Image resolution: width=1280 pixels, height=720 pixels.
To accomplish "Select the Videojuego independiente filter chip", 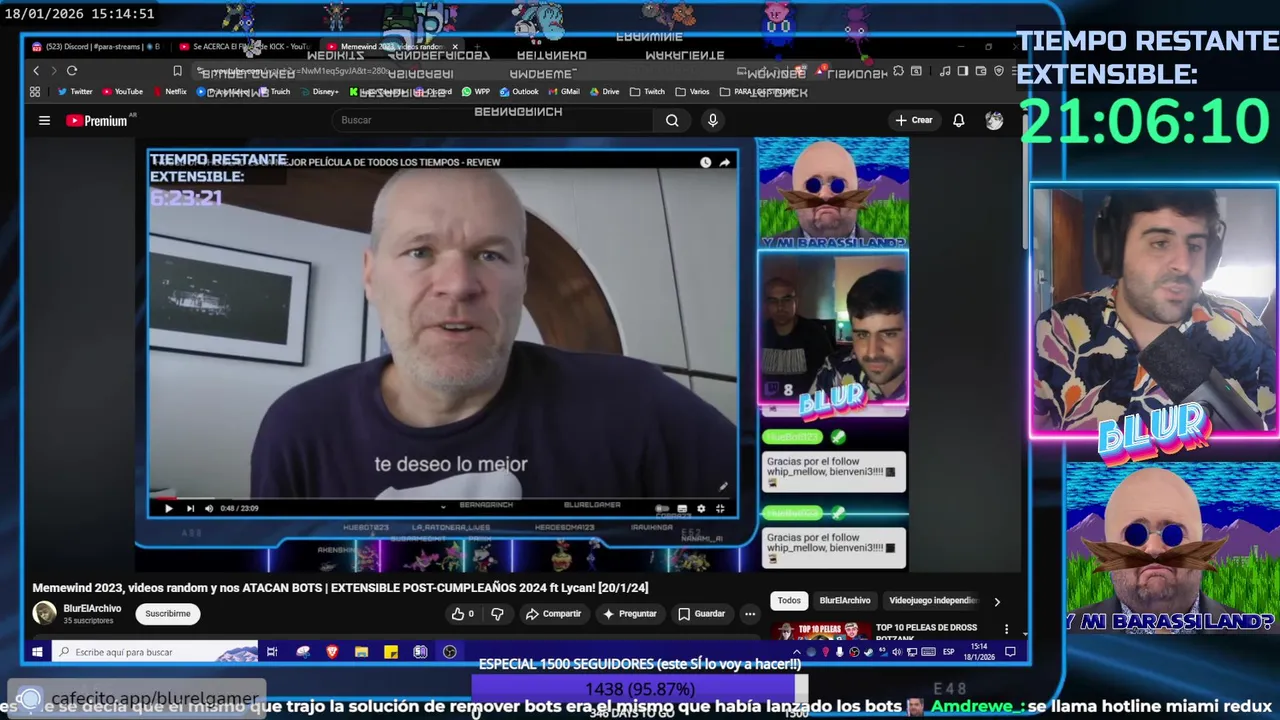I will [x=932, y=601].
